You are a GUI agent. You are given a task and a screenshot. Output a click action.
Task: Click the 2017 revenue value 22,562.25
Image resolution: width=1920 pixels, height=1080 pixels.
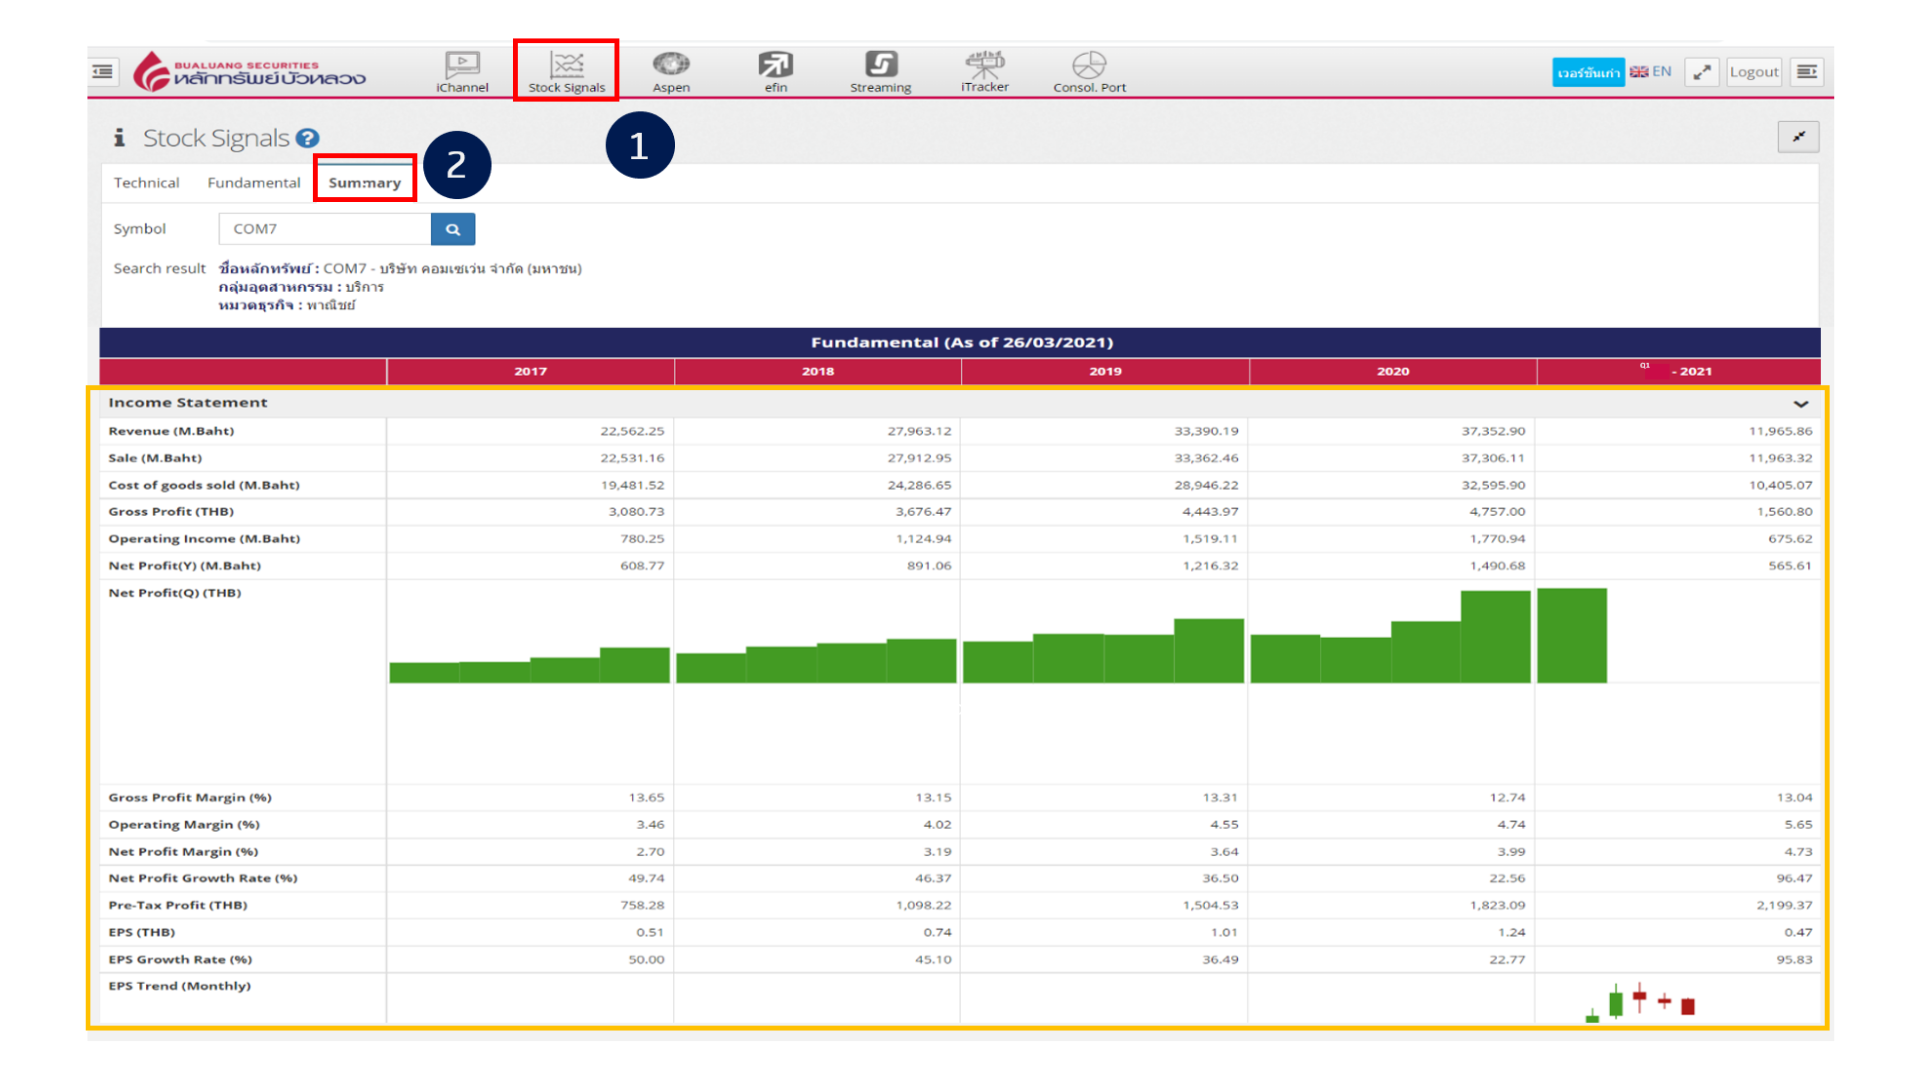tap(632, 431)
